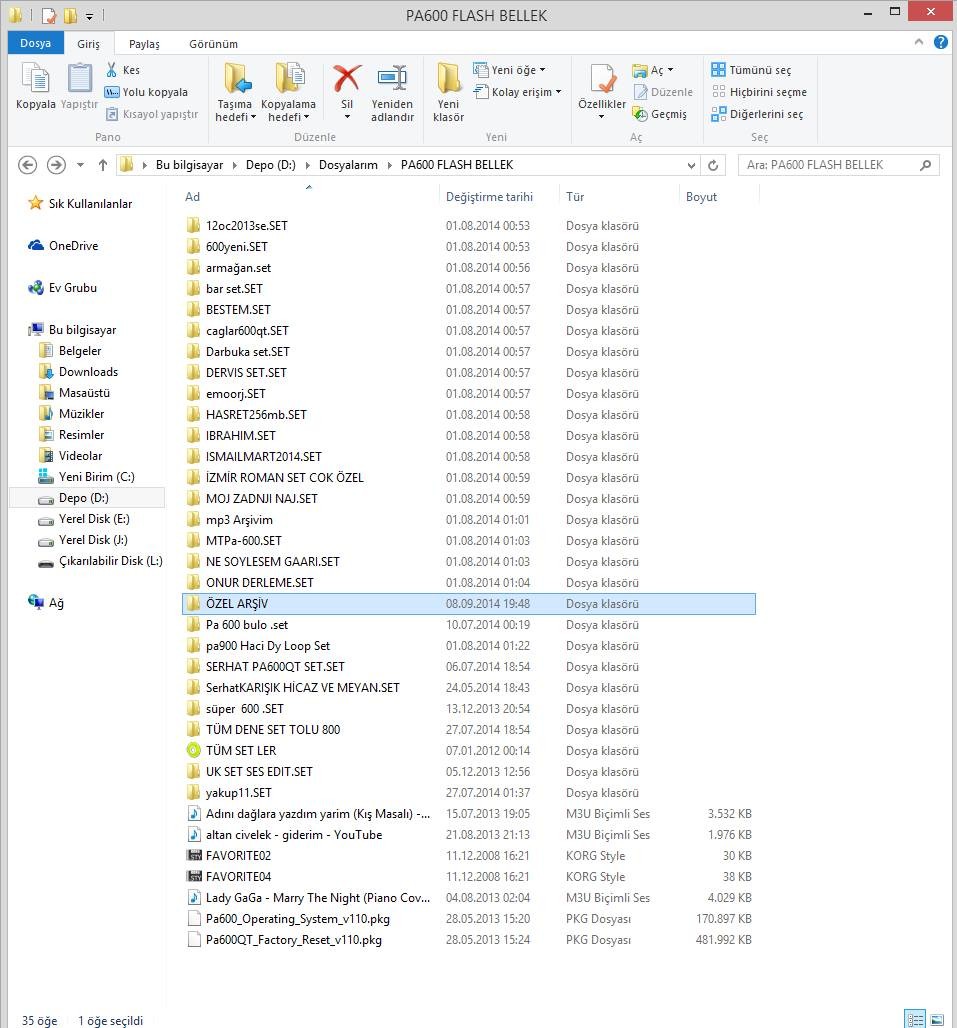957x1028 pixels.
Task: Switch to large icons view button
Action: coord(937,1019)
